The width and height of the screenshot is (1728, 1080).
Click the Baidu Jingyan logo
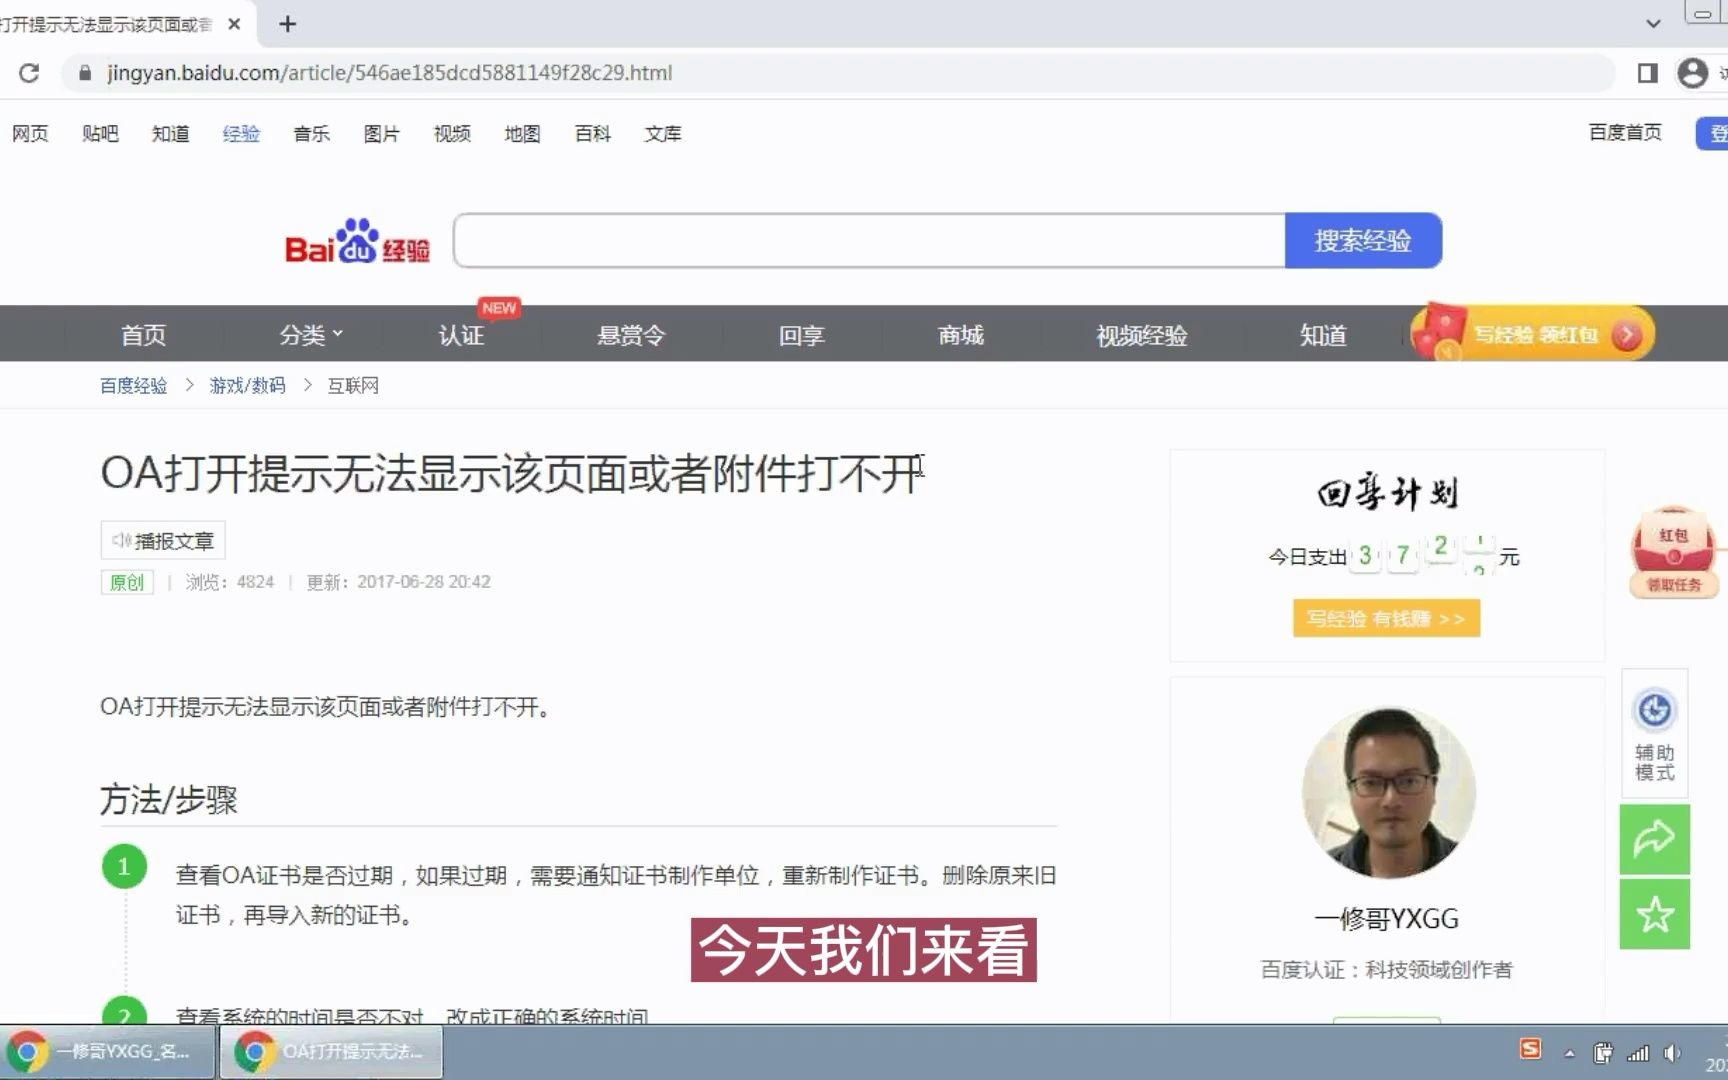point(357,241)
